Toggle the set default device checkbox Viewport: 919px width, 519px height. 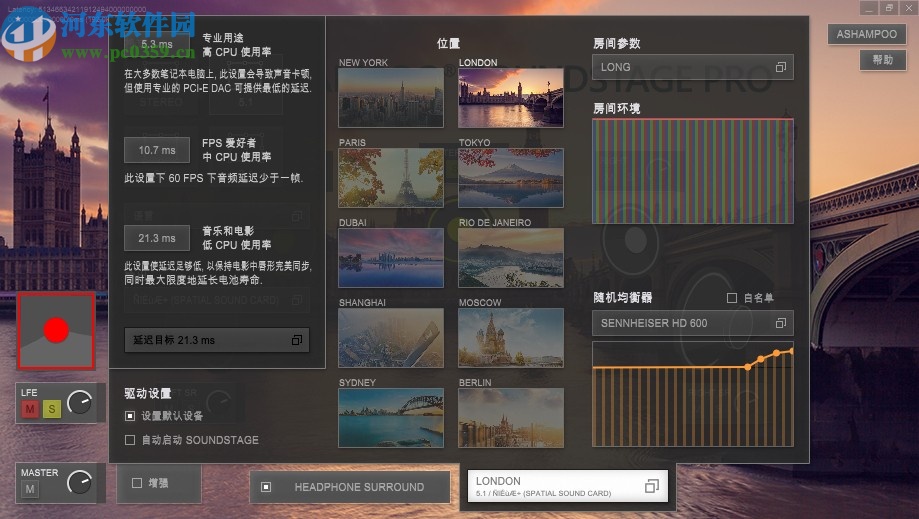click(130, 416)
